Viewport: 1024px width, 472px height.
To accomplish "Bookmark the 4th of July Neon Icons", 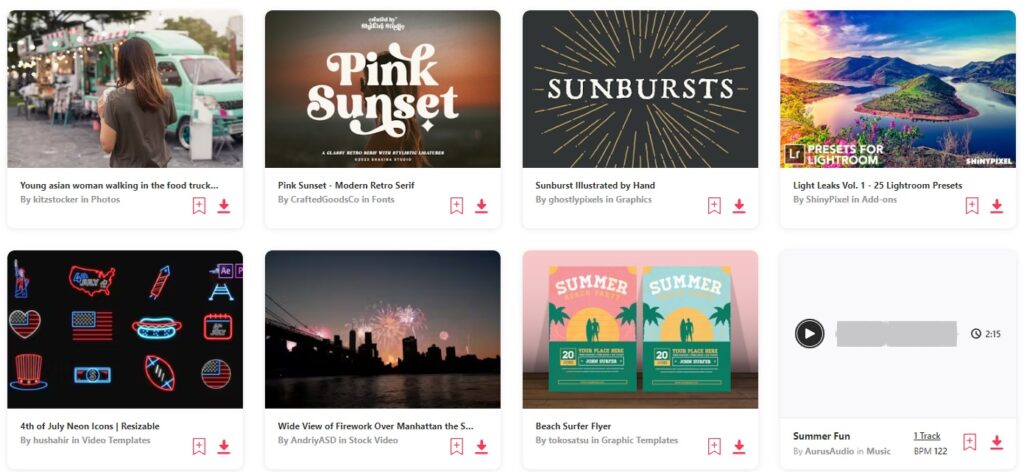I will 199,447.
